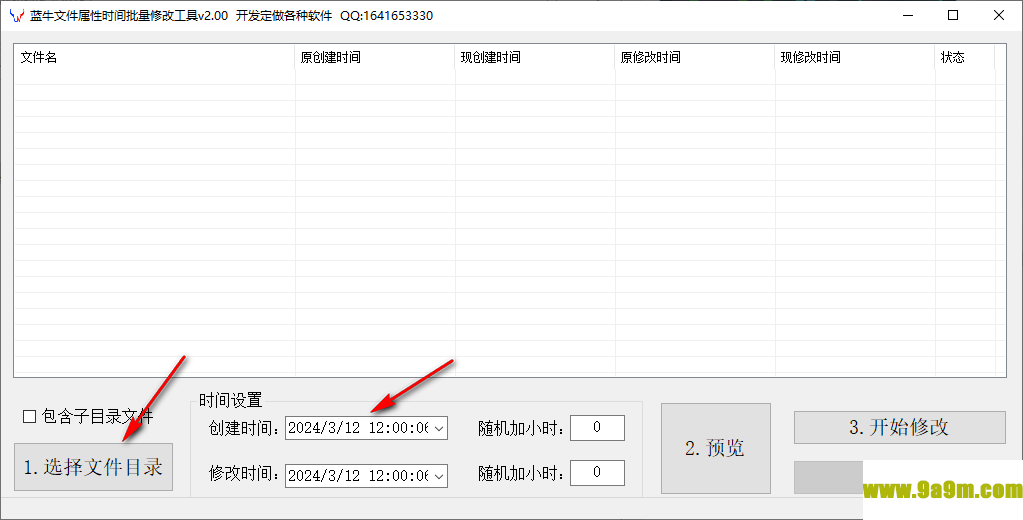Sort by 原修改时间 column header

(695, 57)
